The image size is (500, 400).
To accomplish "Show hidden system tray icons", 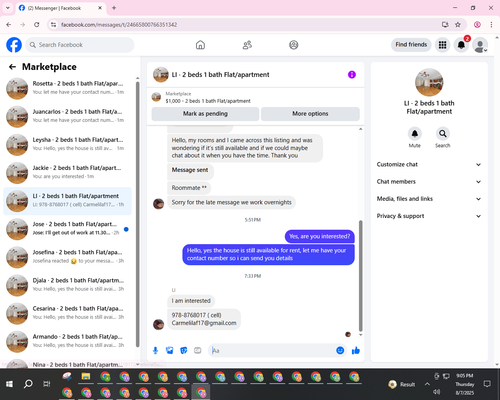I will 427,384.
